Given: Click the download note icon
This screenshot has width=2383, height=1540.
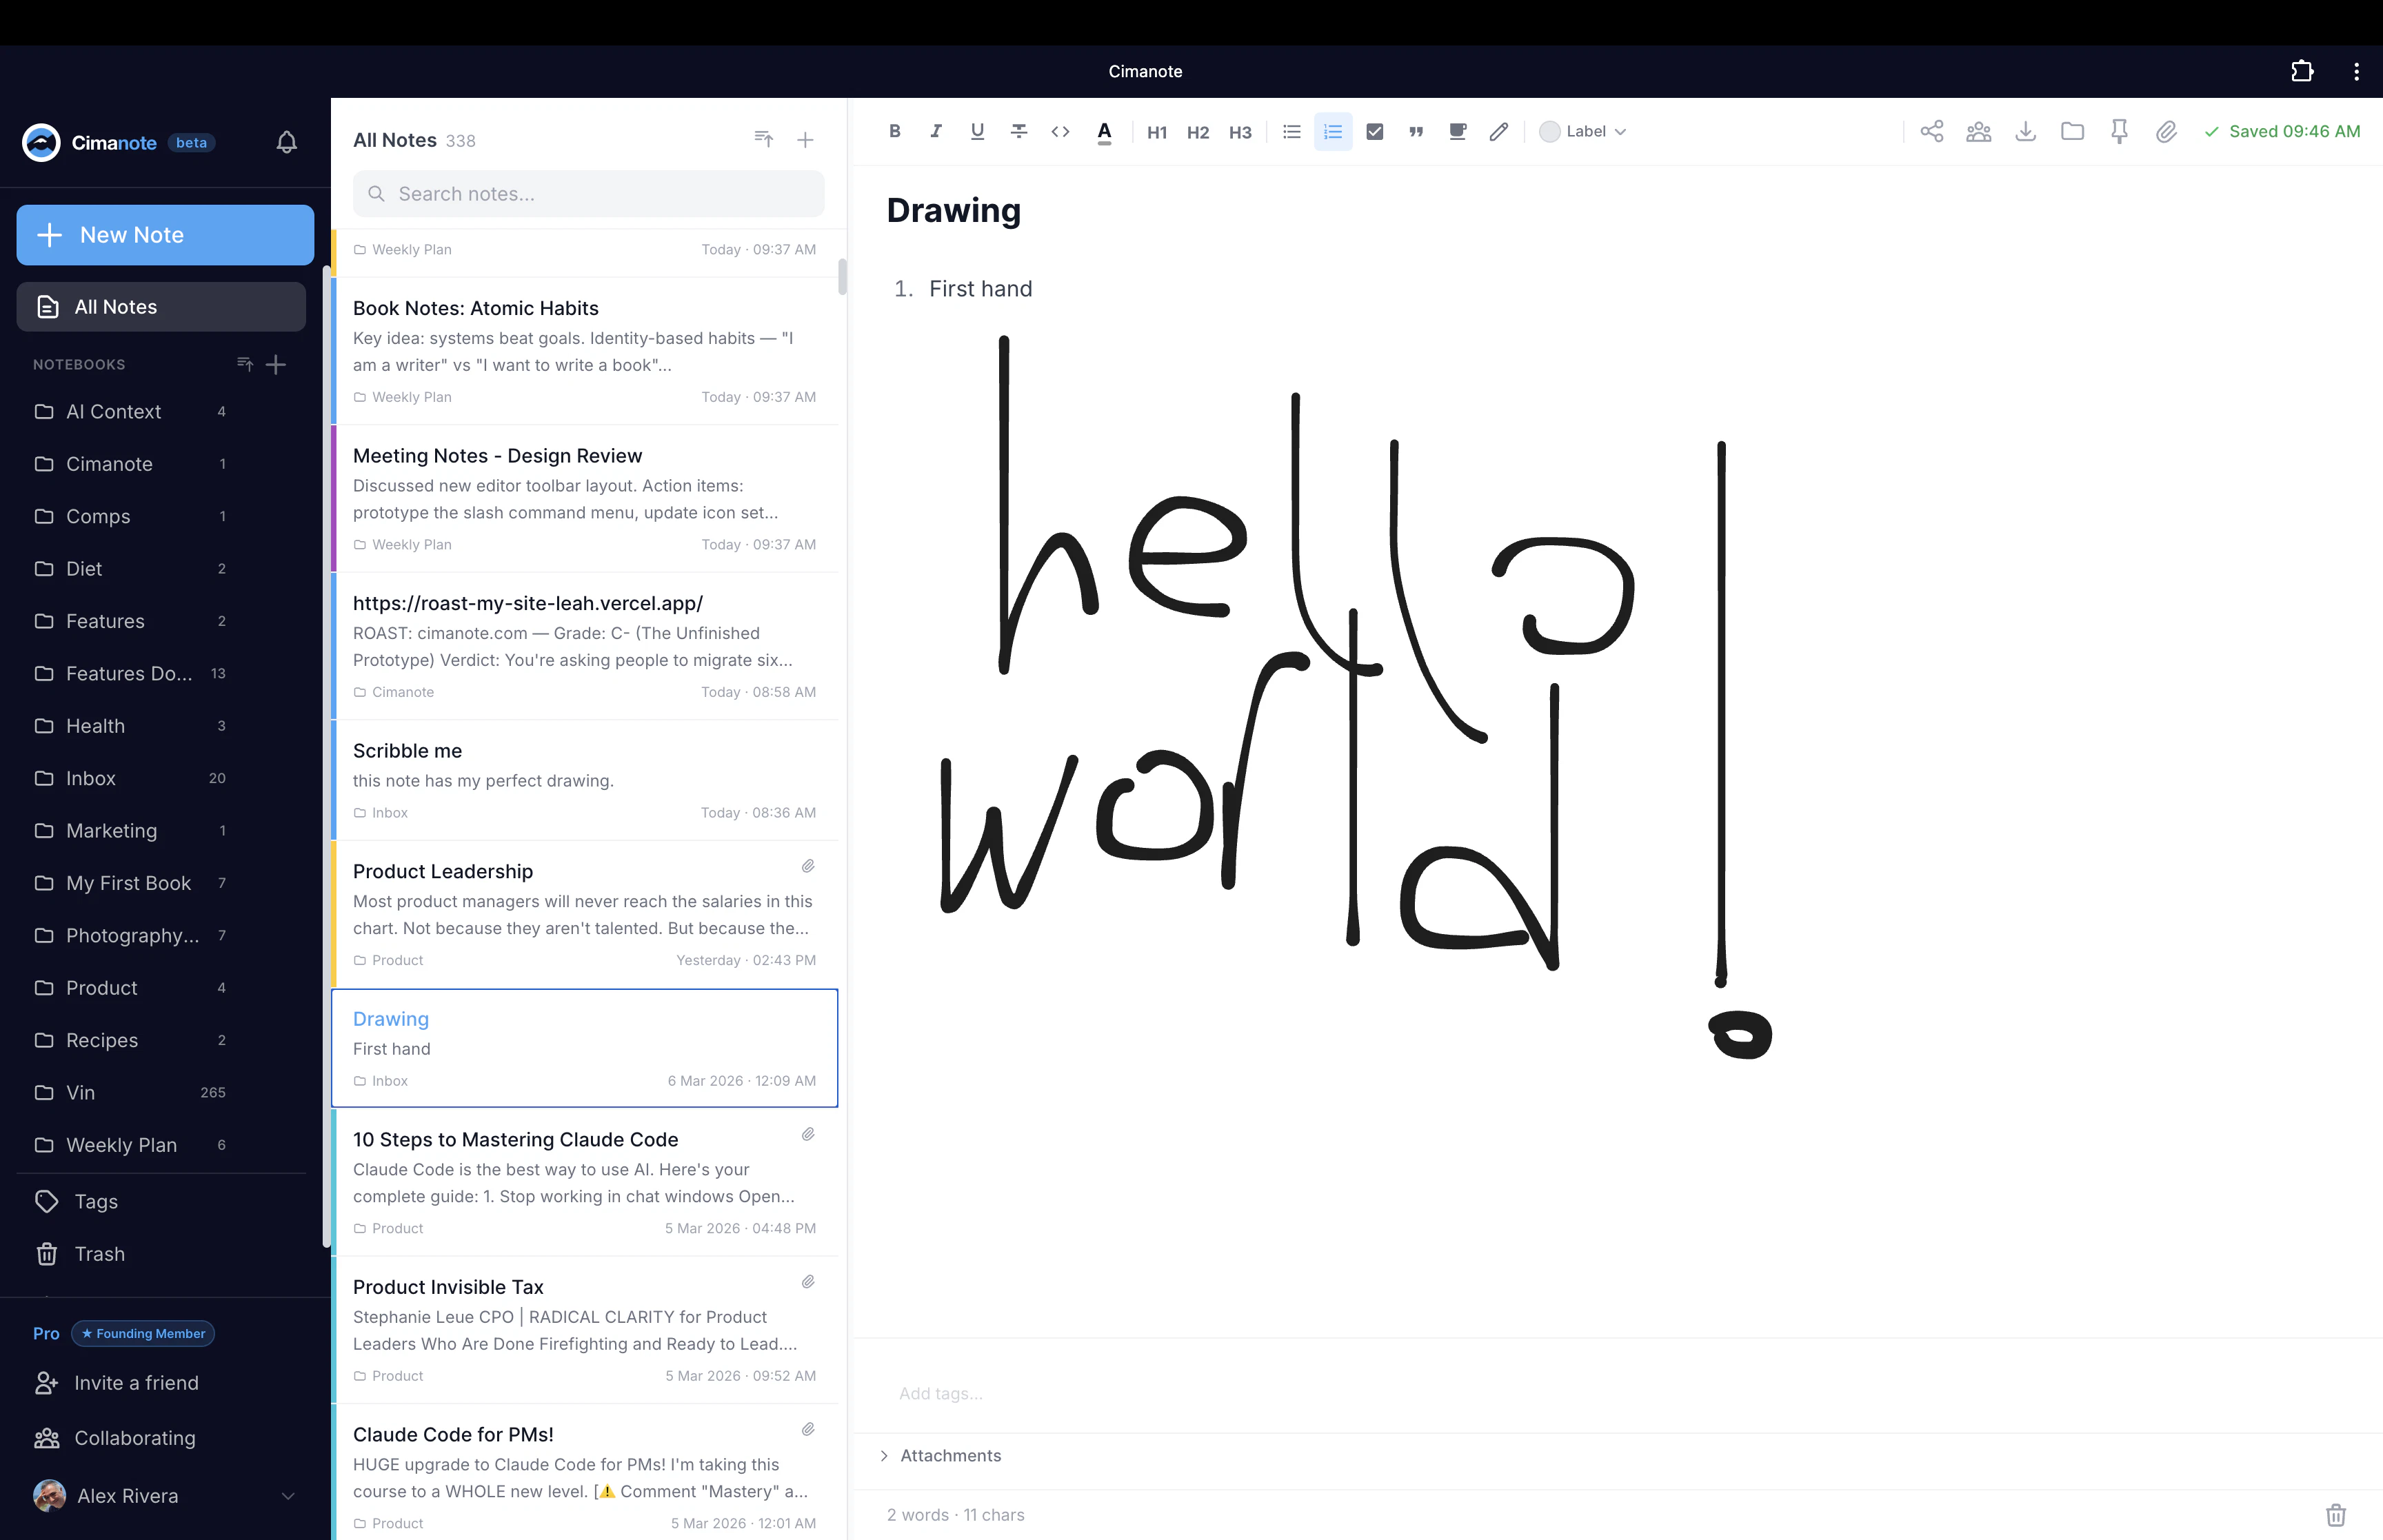Looking at the screenshot, I should click(x=2025, y=131).
